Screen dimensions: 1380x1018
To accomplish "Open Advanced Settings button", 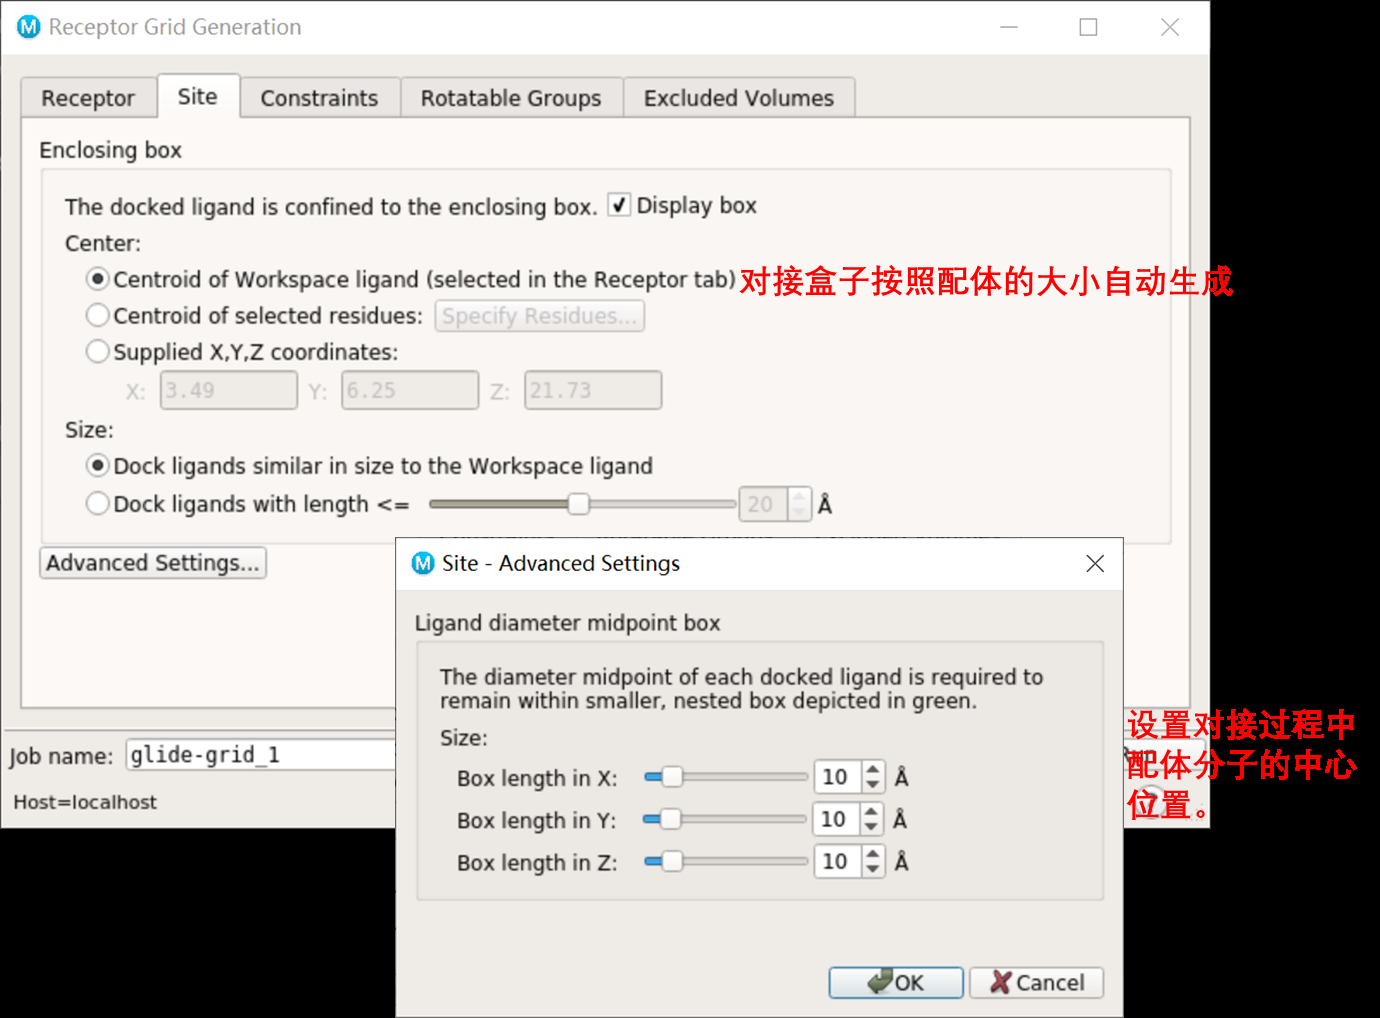I will 153,563.
